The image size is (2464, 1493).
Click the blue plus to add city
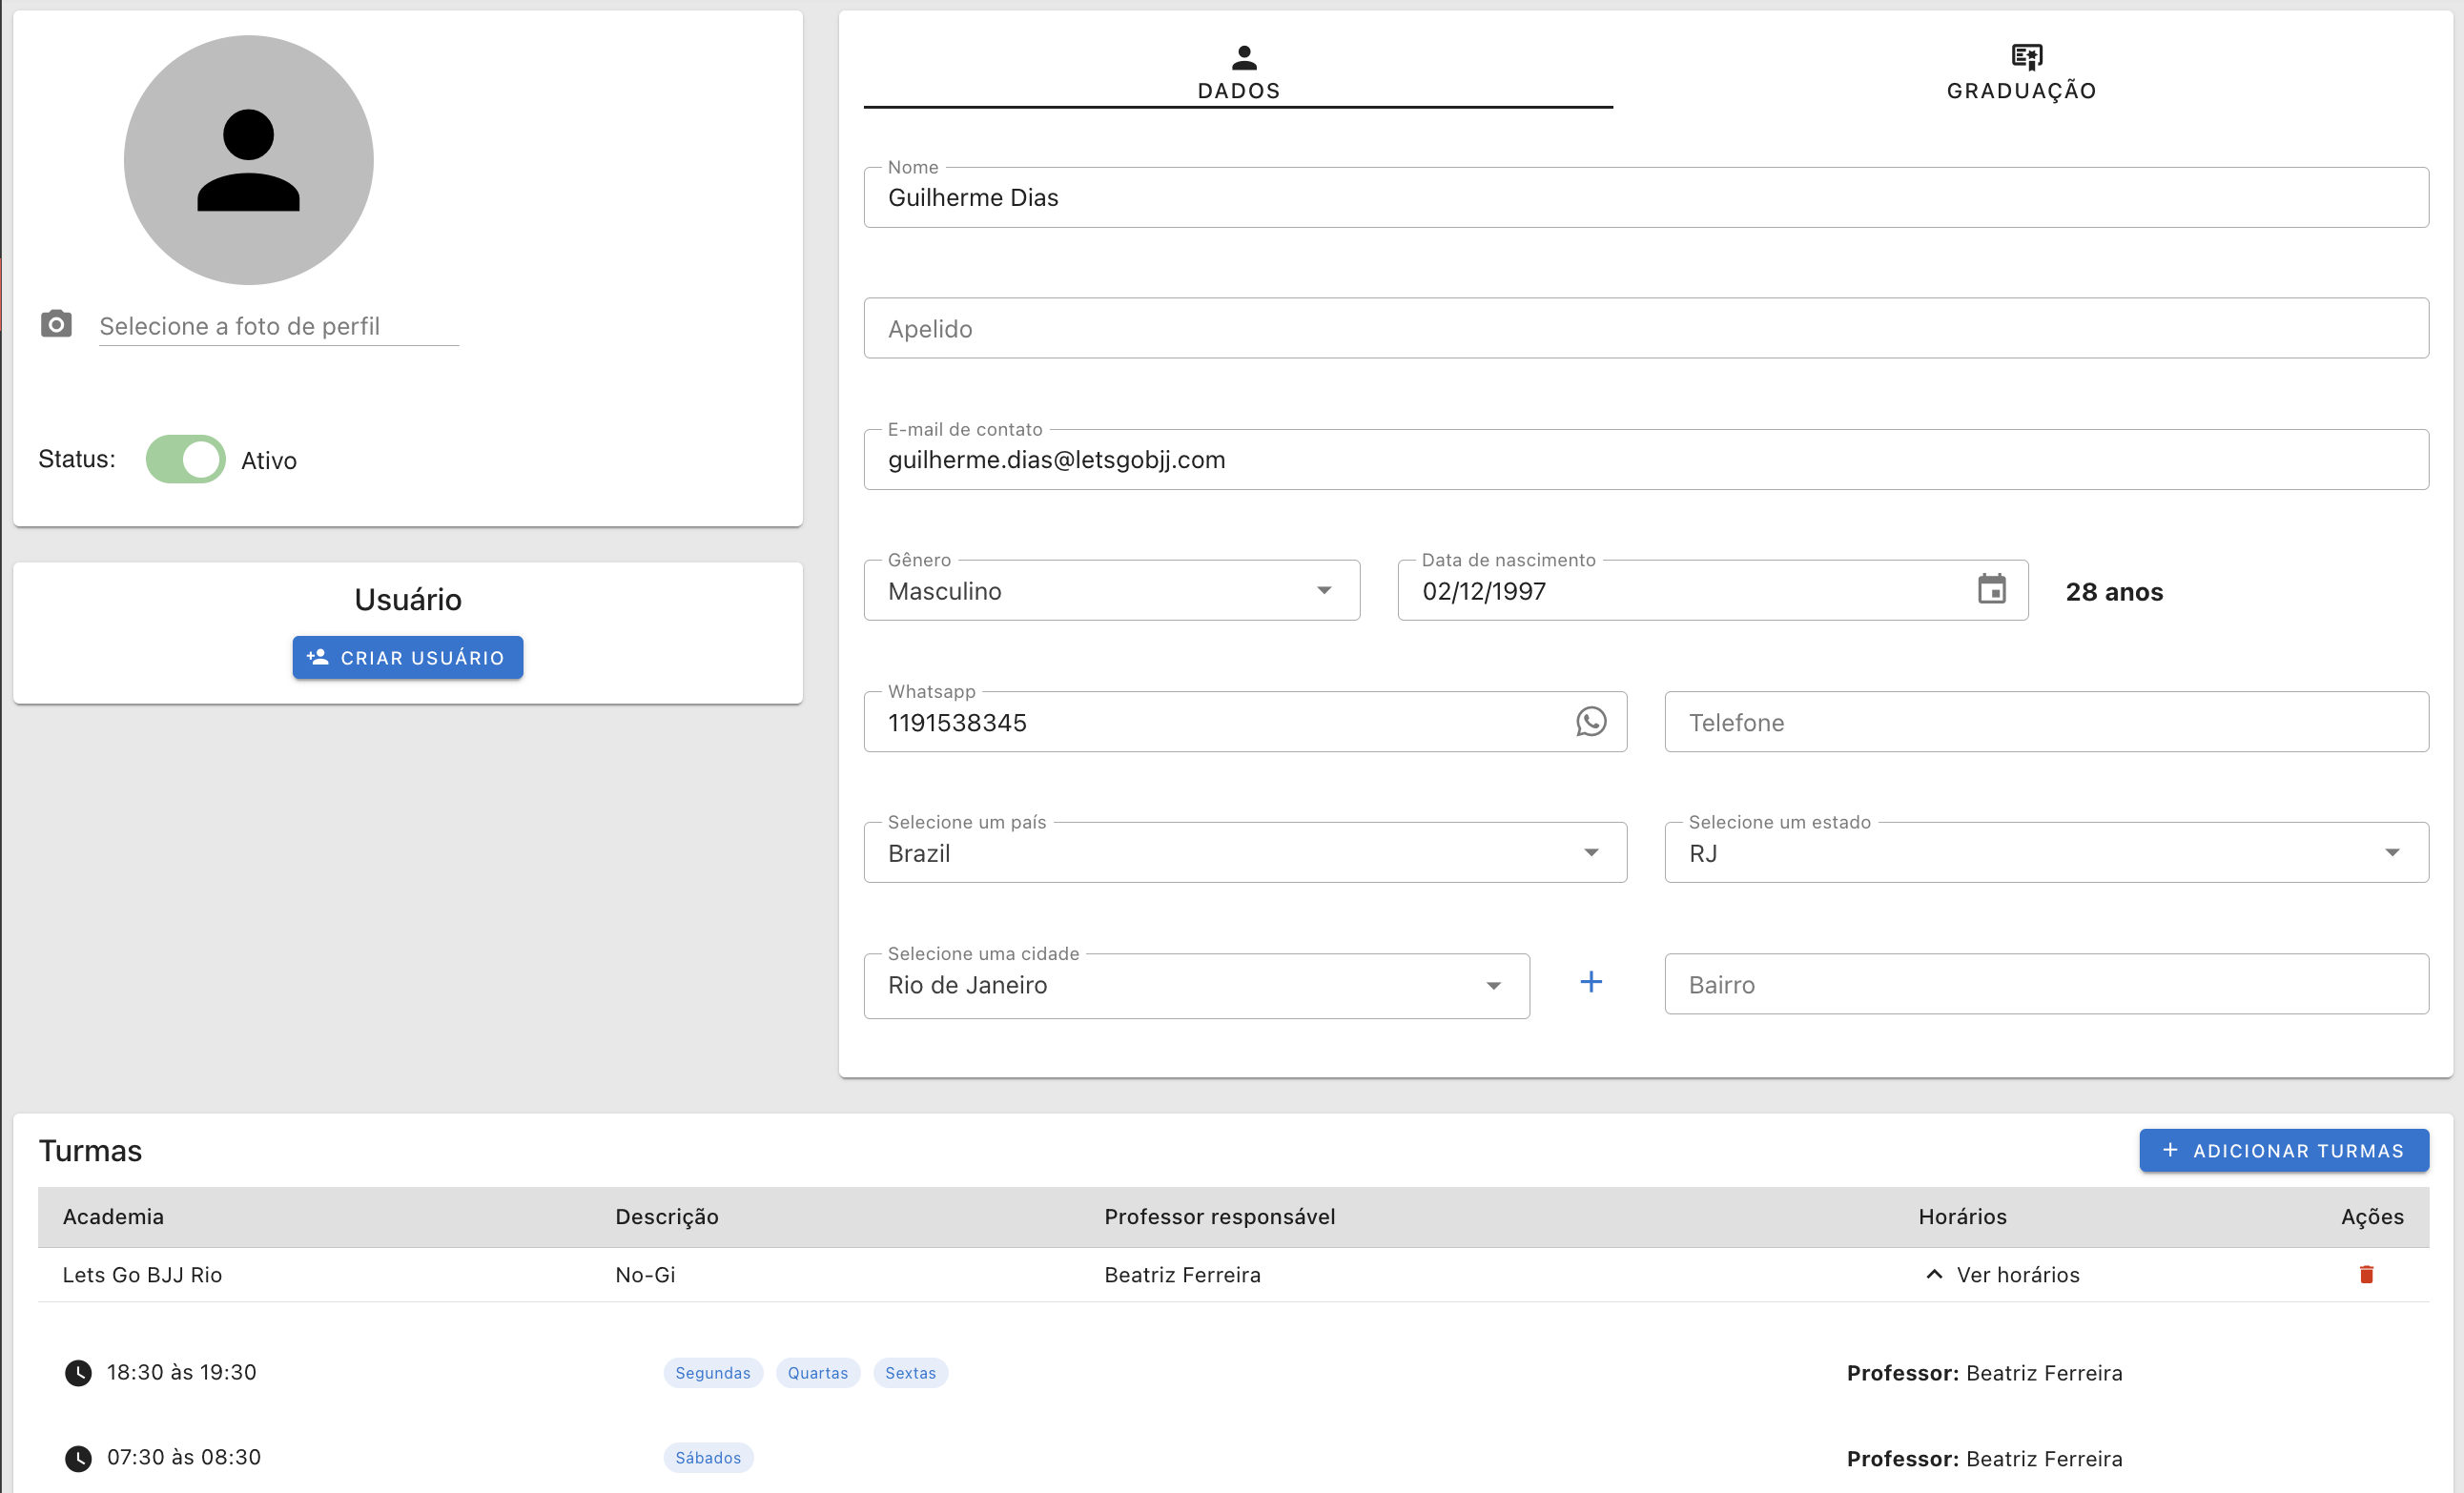click(x=1590, y=983)
